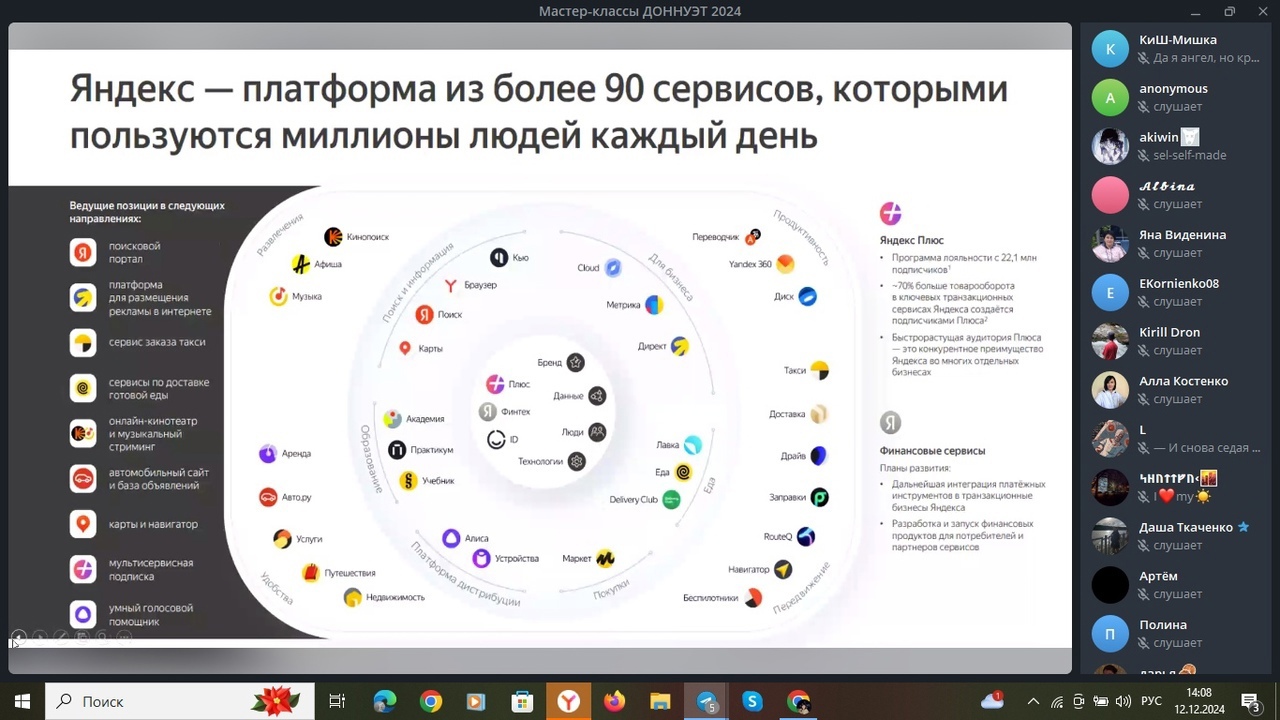Click the Кинопоиск icon on the slide
The height and width of the screenshot is (720, 1280).
click(x=333, y=237)
